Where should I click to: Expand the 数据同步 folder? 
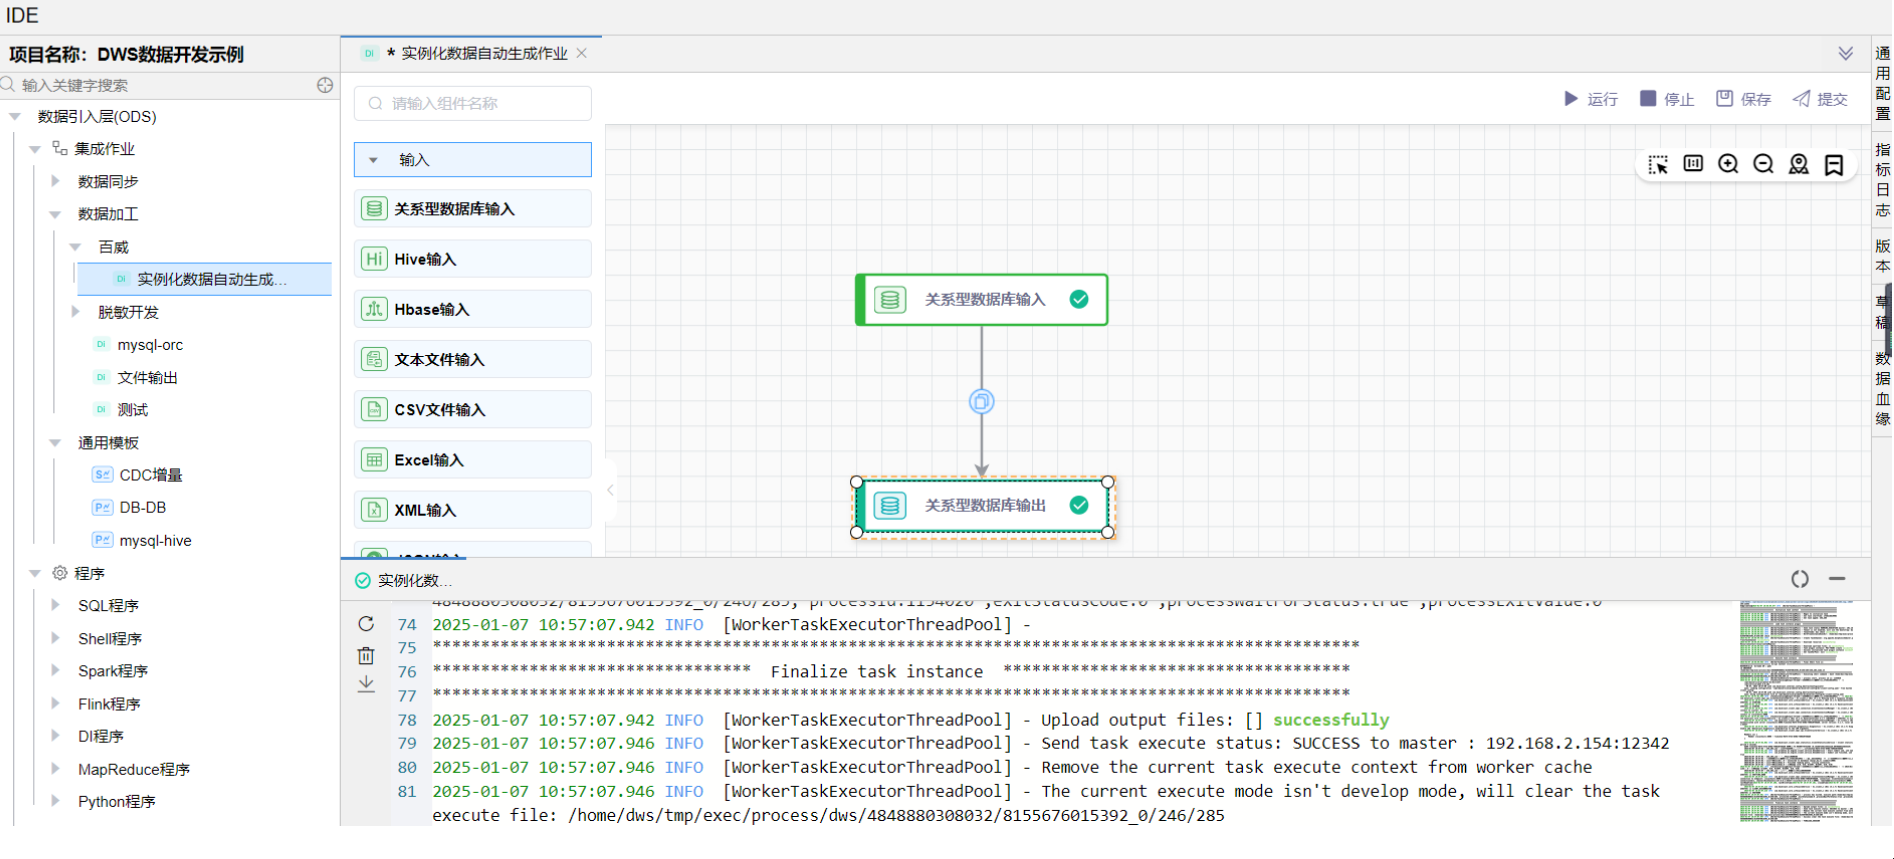(x=56, y=181)
